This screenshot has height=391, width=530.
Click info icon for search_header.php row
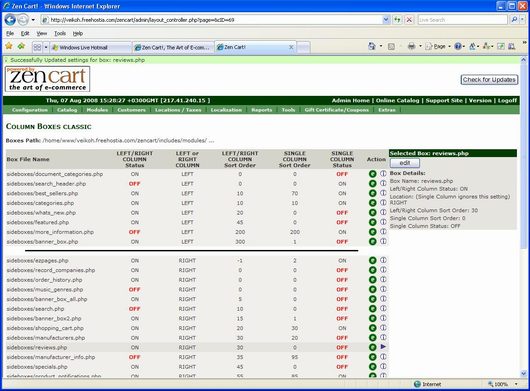[x=383, y=183]
